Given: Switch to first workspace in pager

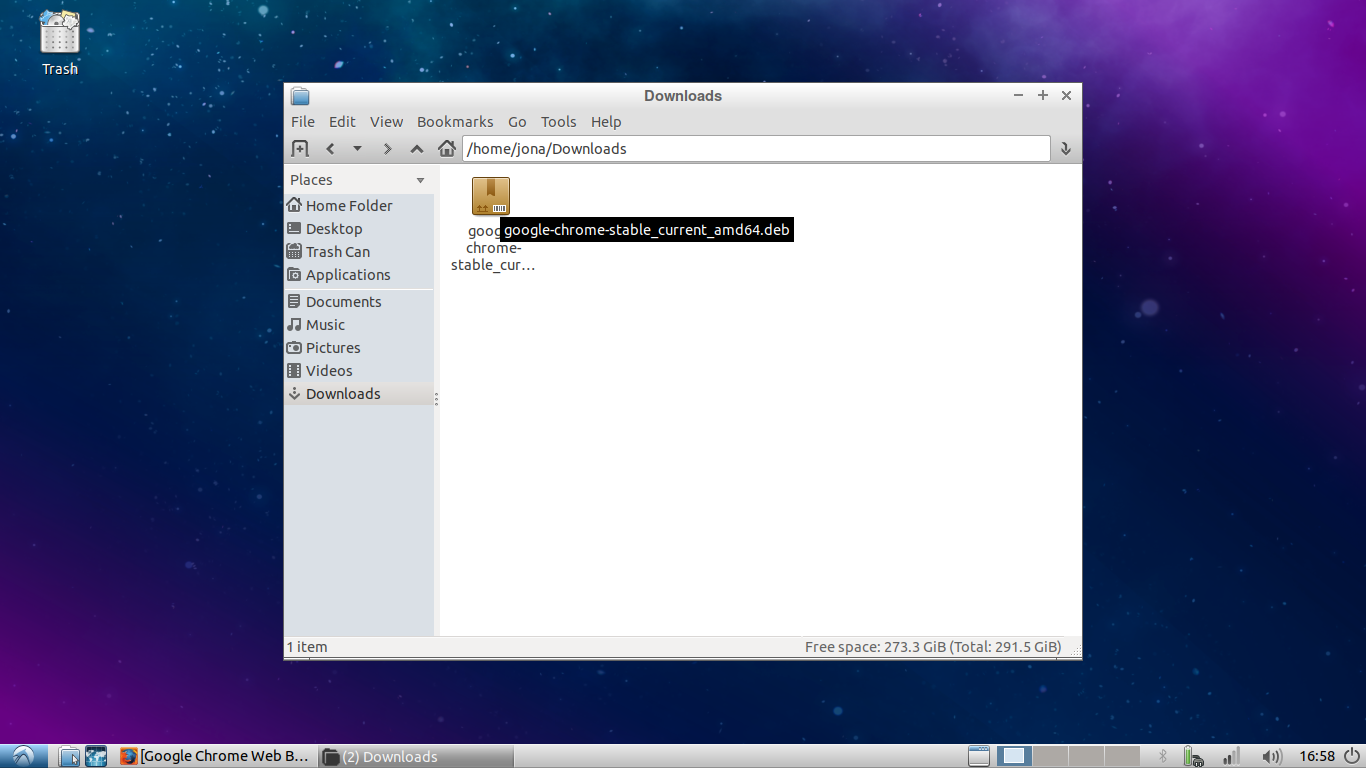Looking at the screenshot, I should coord(1014,756).
